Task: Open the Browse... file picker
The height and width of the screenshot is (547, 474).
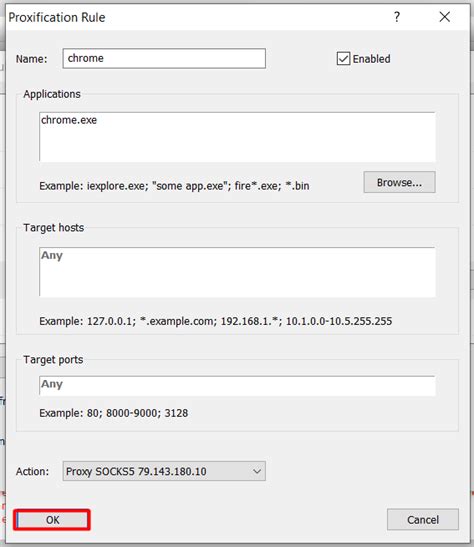Action: pyautogui.click(x=399, y=182)
